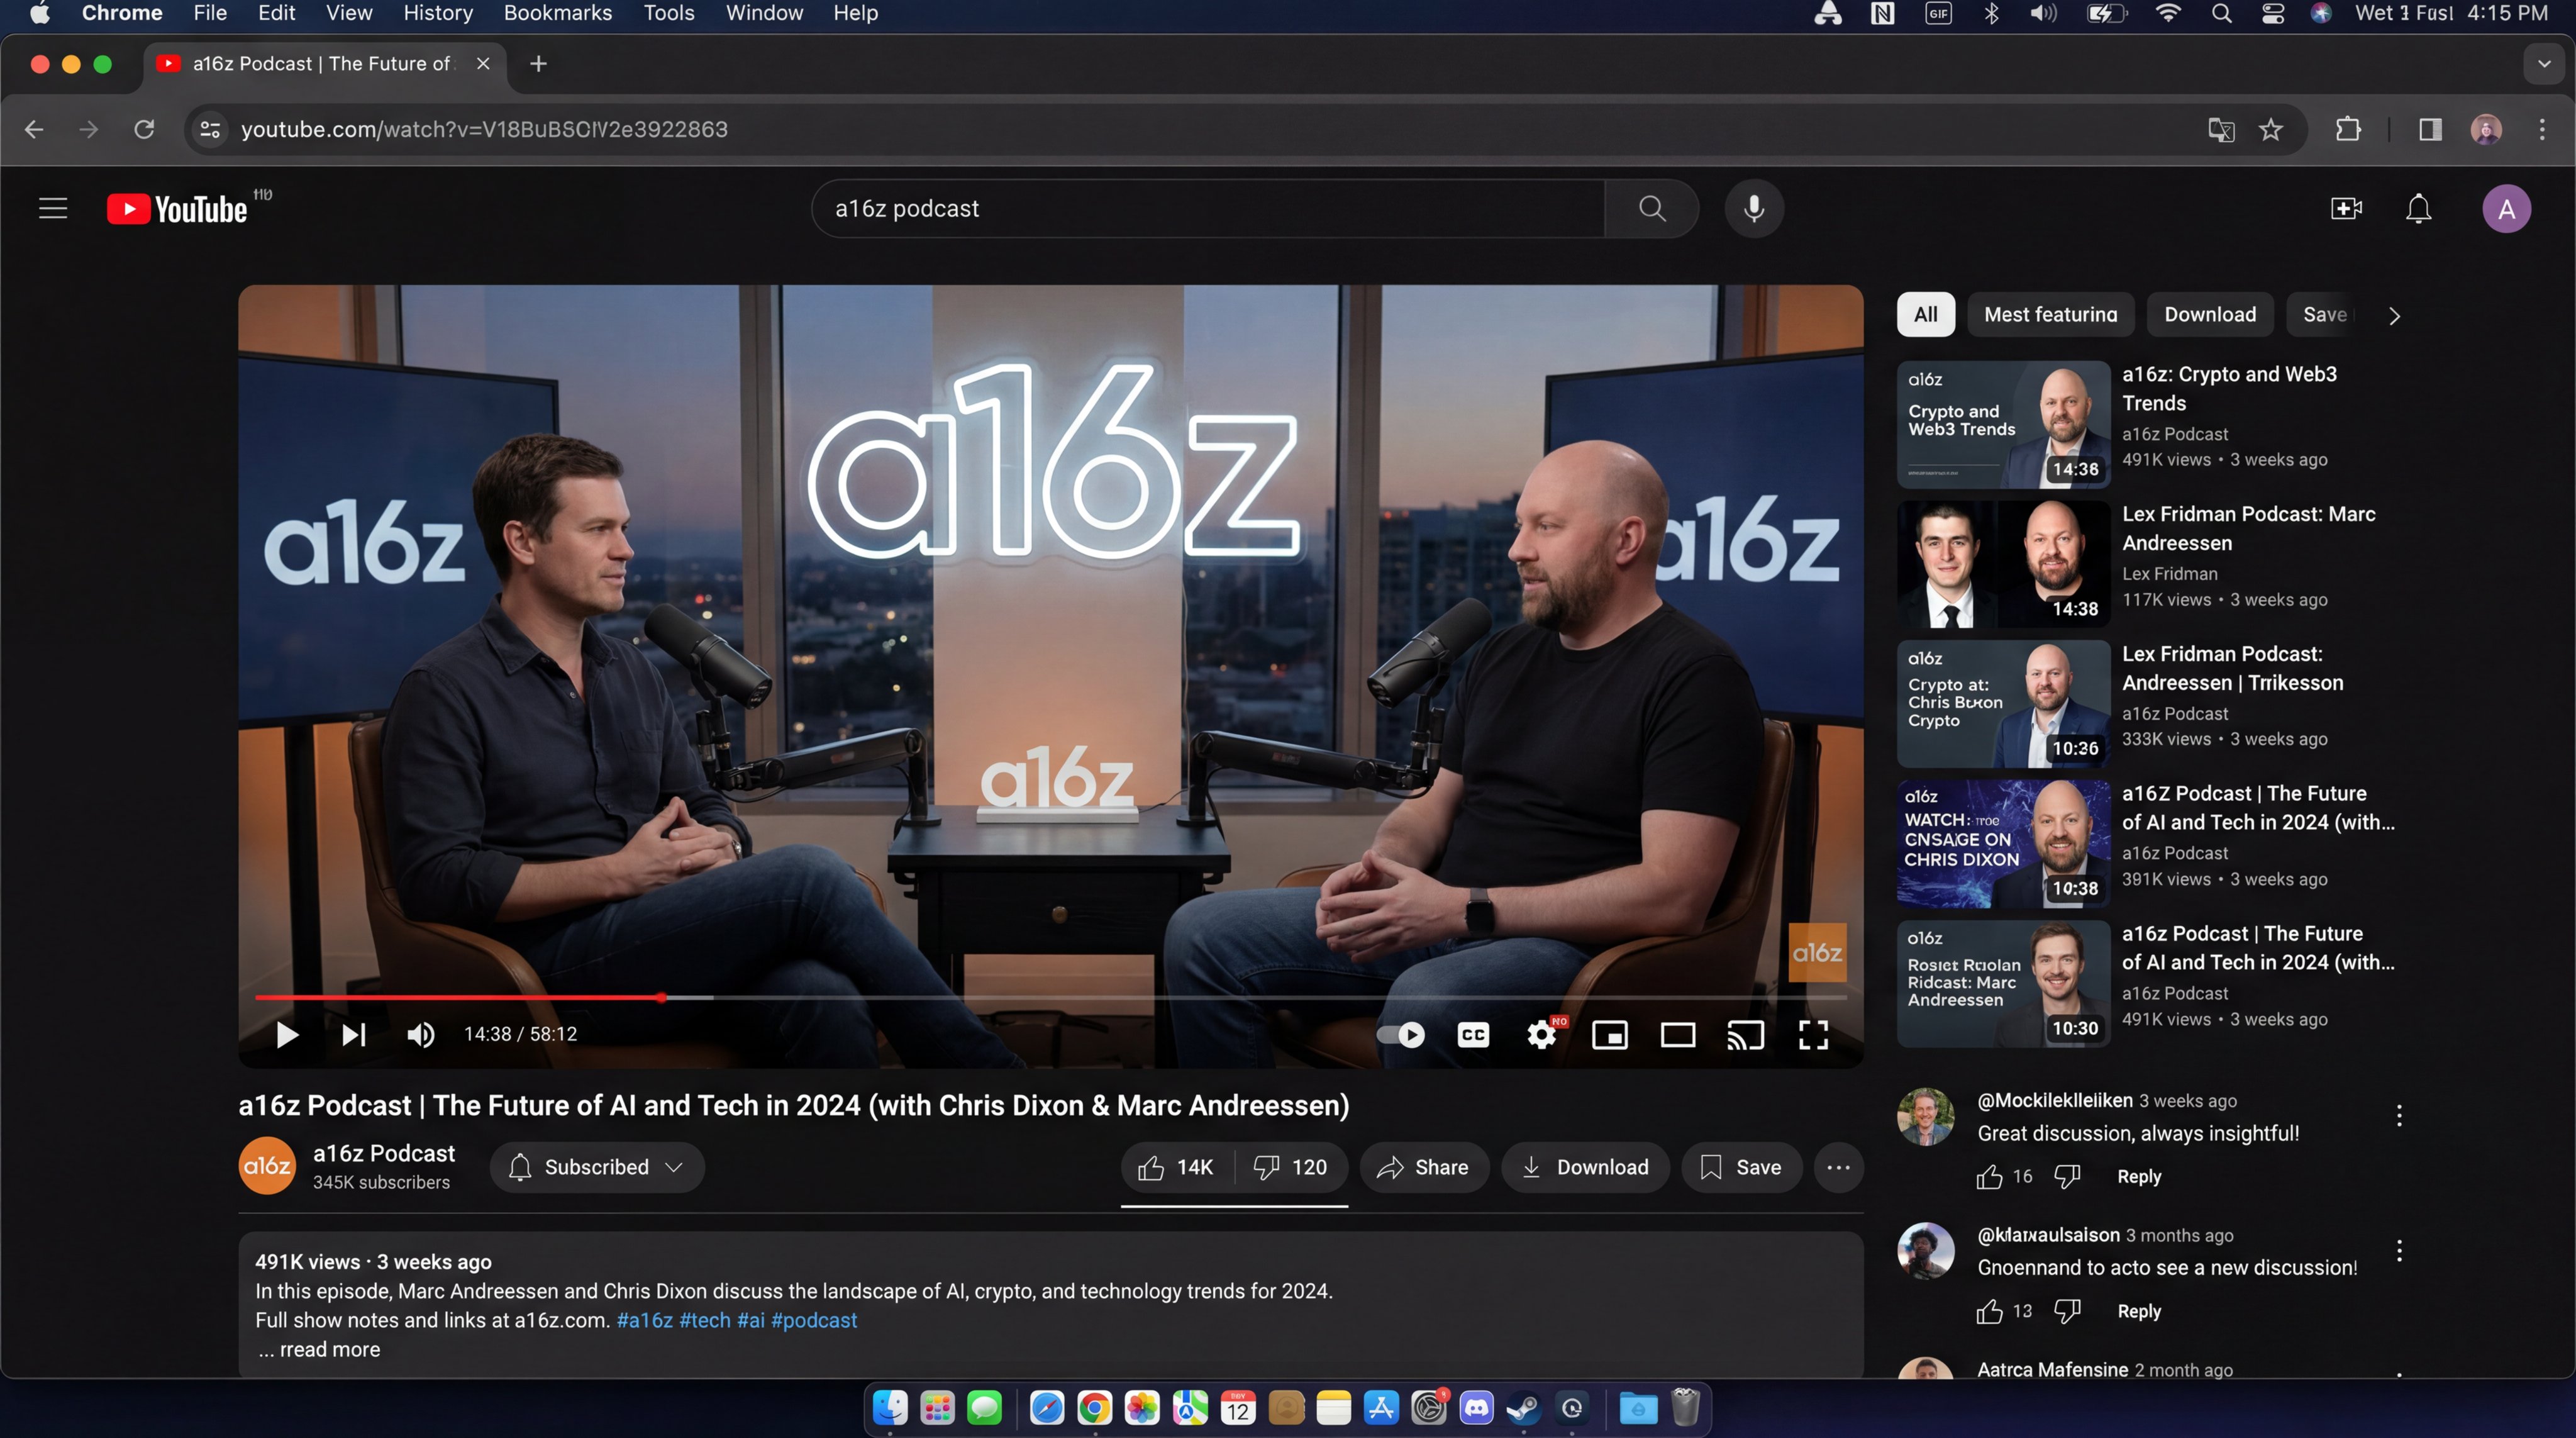Open the YouTube hamburger menu
This screenshot has width=2576, height=1438.
click(52, 208)
